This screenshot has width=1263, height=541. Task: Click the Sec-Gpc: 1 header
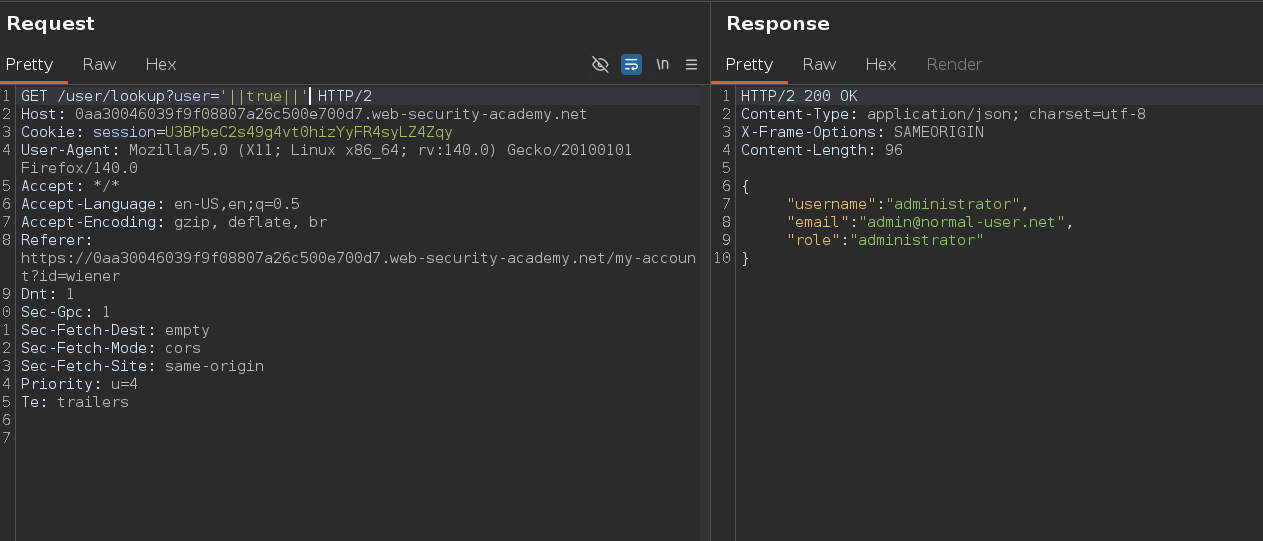coord(65,312)
